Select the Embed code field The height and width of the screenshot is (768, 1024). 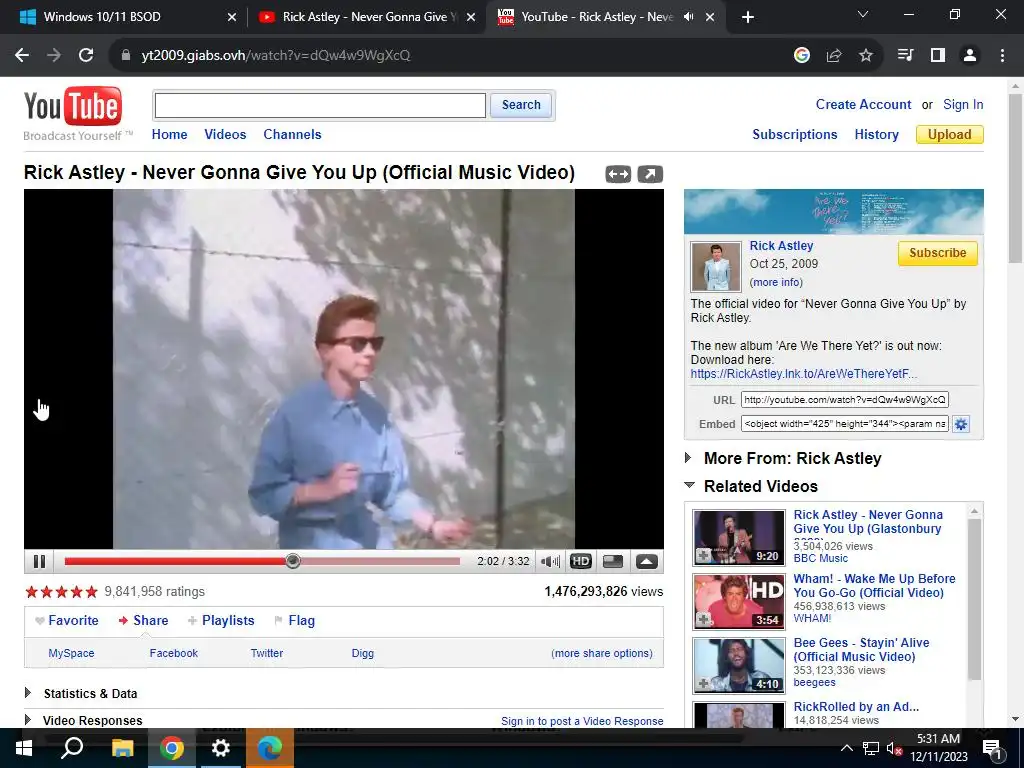tap(844, 424)
